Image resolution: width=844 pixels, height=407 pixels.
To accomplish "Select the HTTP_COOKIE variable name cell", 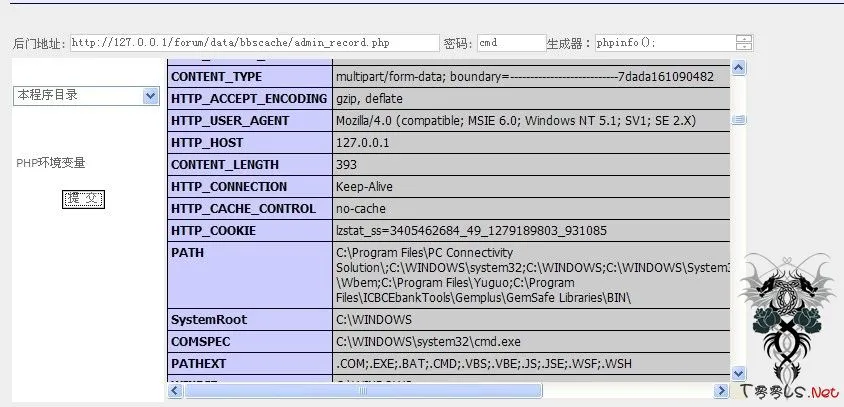I will (250, 230).
